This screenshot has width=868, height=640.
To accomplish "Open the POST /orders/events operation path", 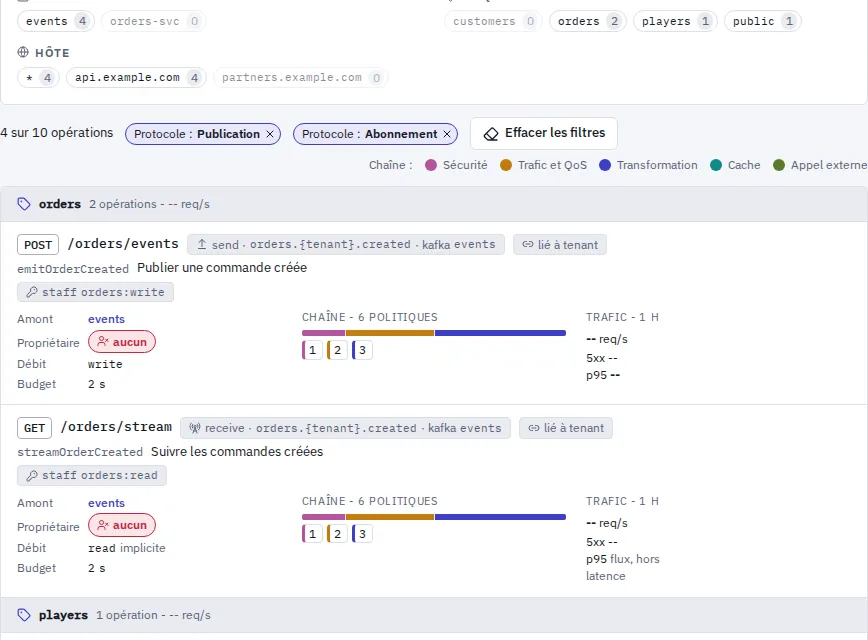I will pyautogui.click(x=123, y=244).
